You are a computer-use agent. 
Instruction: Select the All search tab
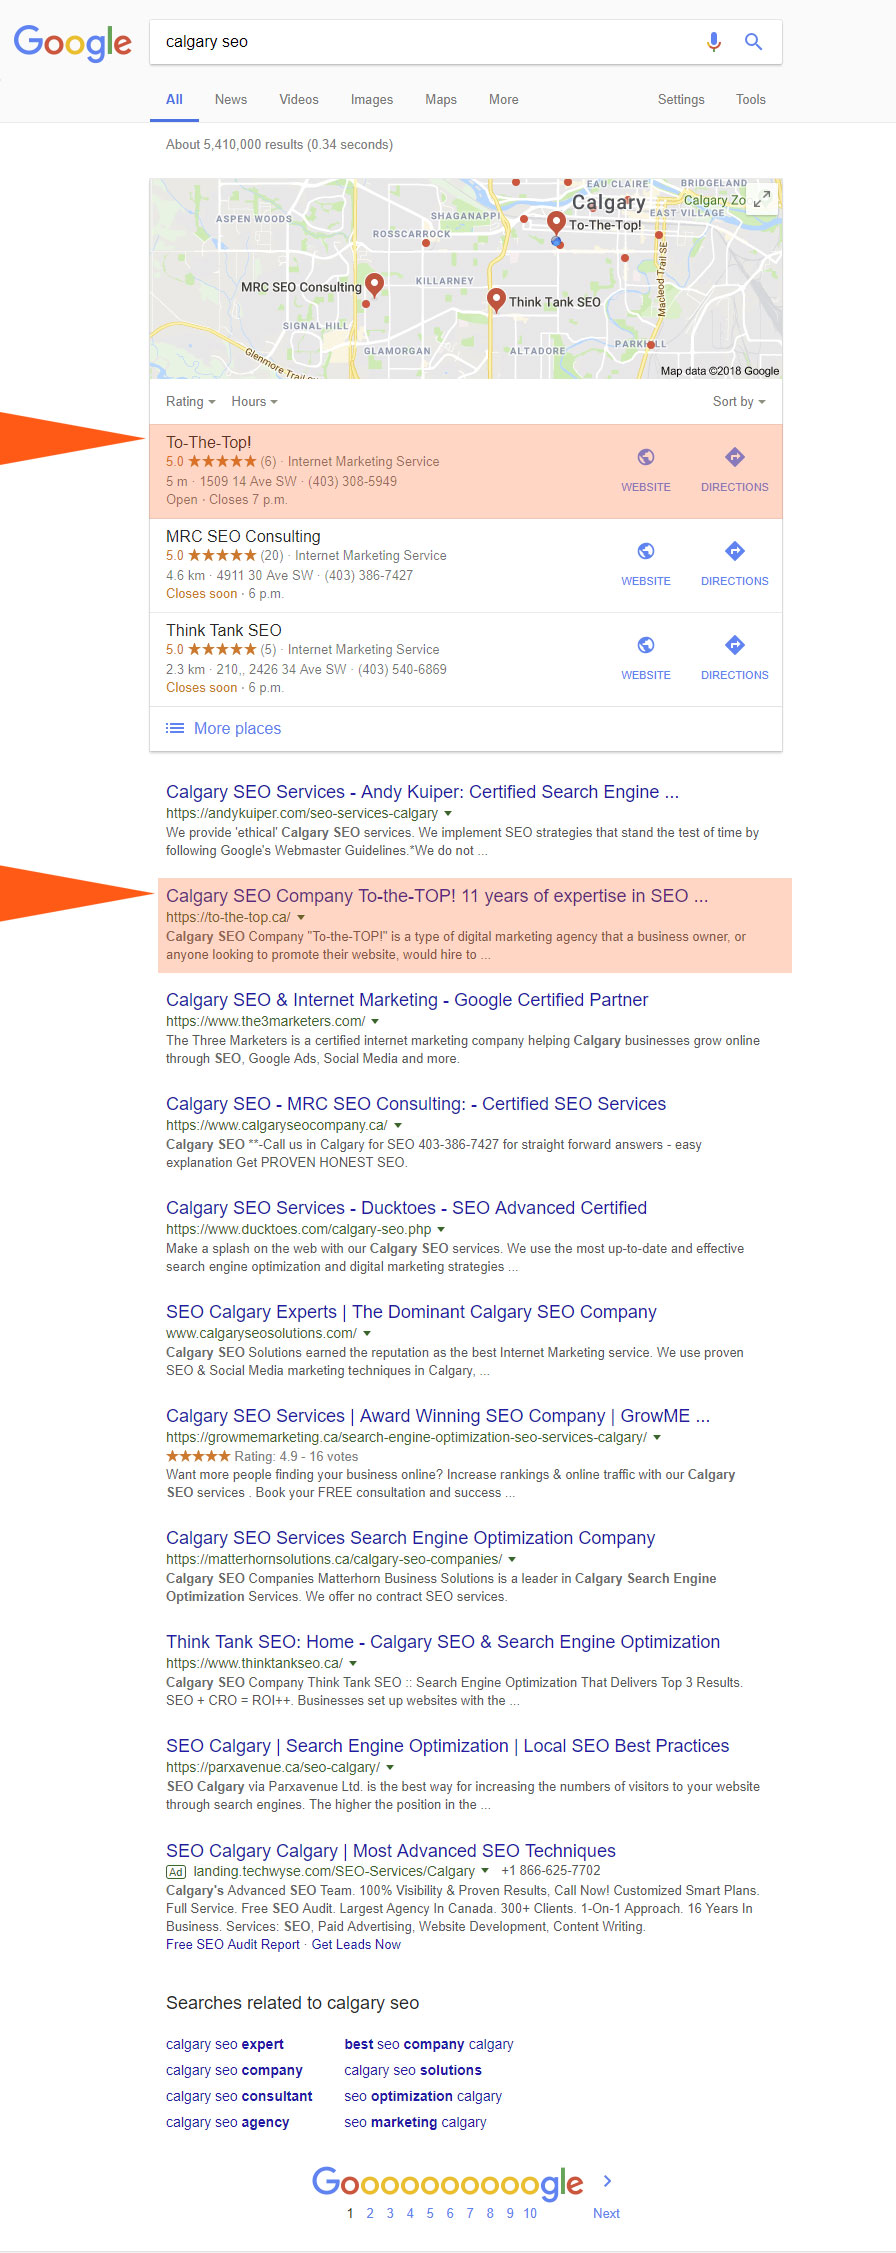[174, 99]
